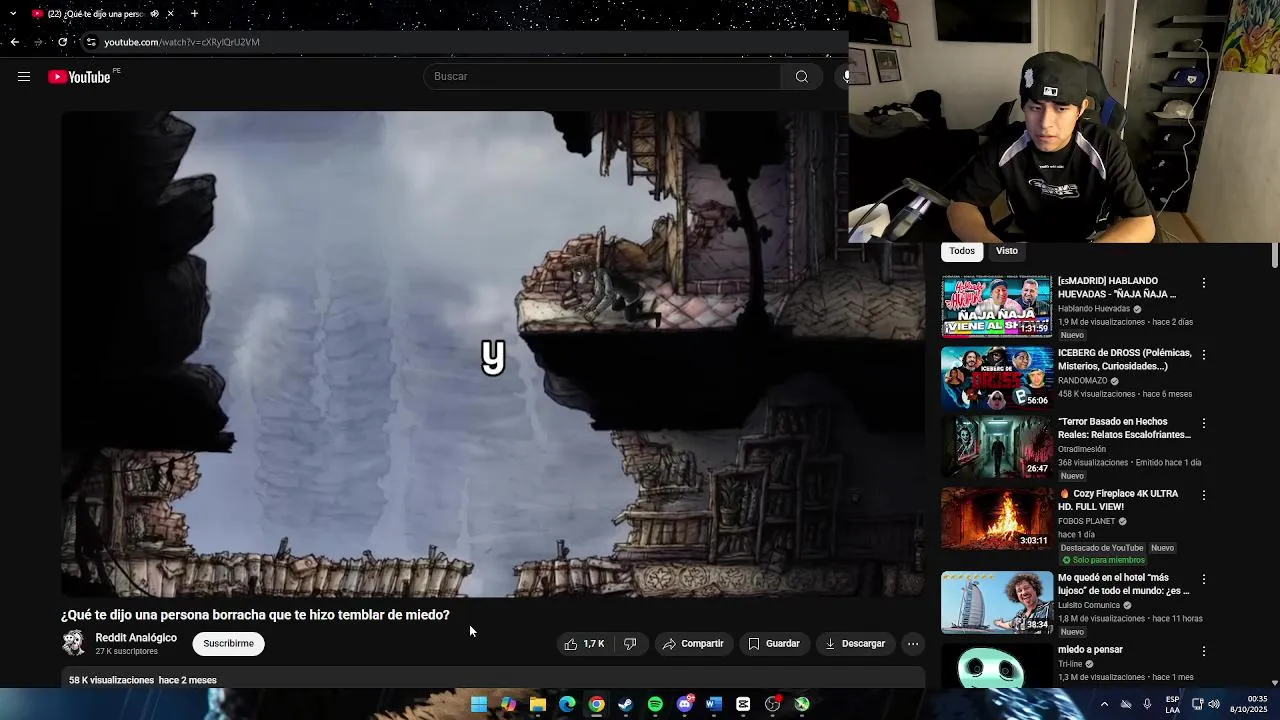Viewport: 1280px width, 720px height.
Task: Open the hotel más lujoso video thumbnail
Action: tap(997, 603)
